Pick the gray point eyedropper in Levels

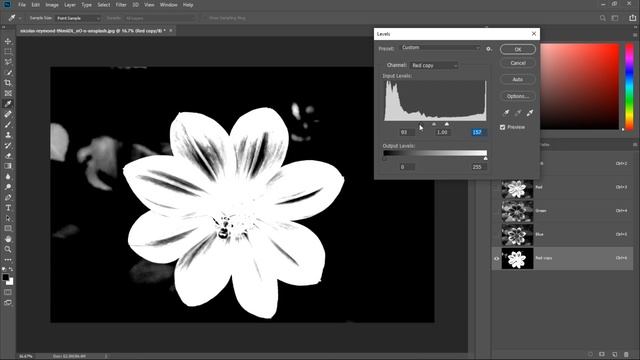(518, 113)
